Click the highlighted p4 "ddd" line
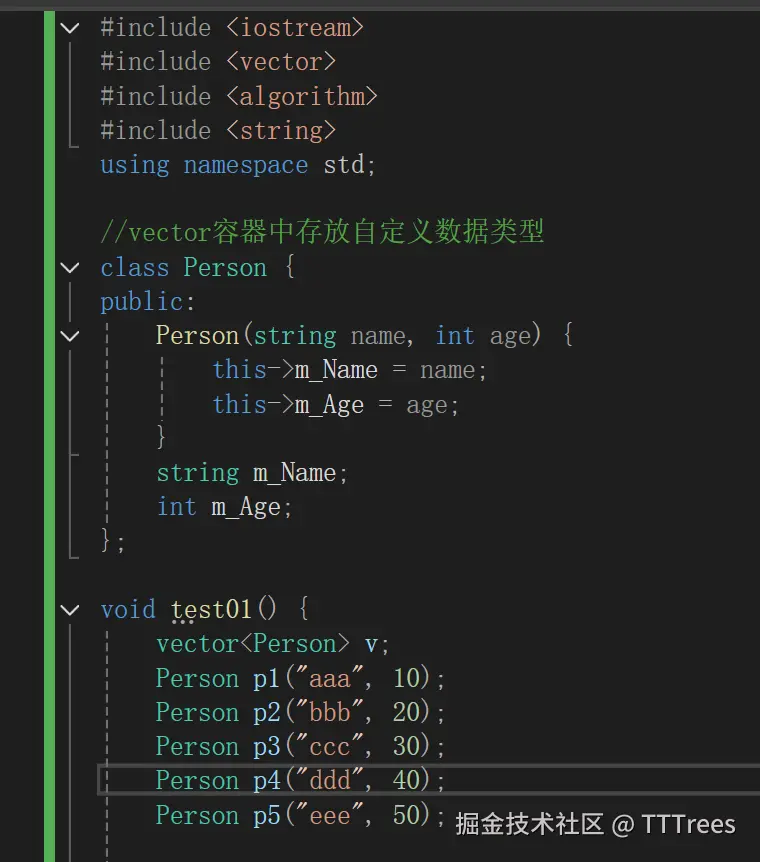The image size is (760, 862). point(300,780)
